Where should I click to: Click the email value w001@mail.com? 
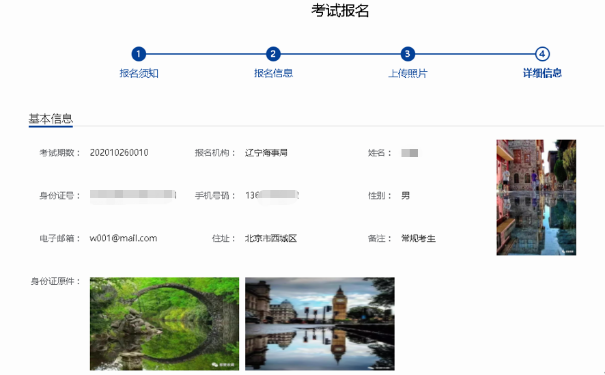coord(123,238)
